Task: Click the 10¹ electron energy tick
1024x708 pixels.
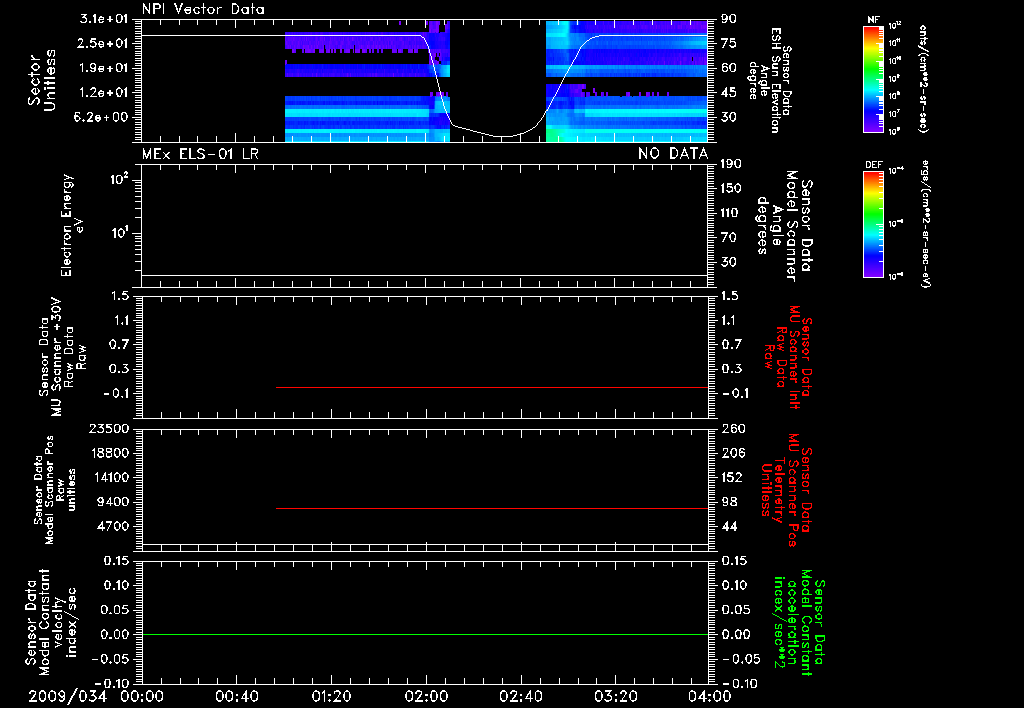Action: point(120,234)
